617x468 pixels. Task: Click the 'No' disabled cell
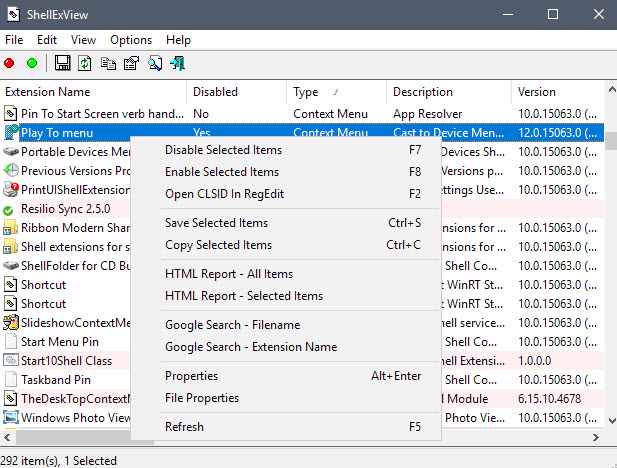click(201, 114)
